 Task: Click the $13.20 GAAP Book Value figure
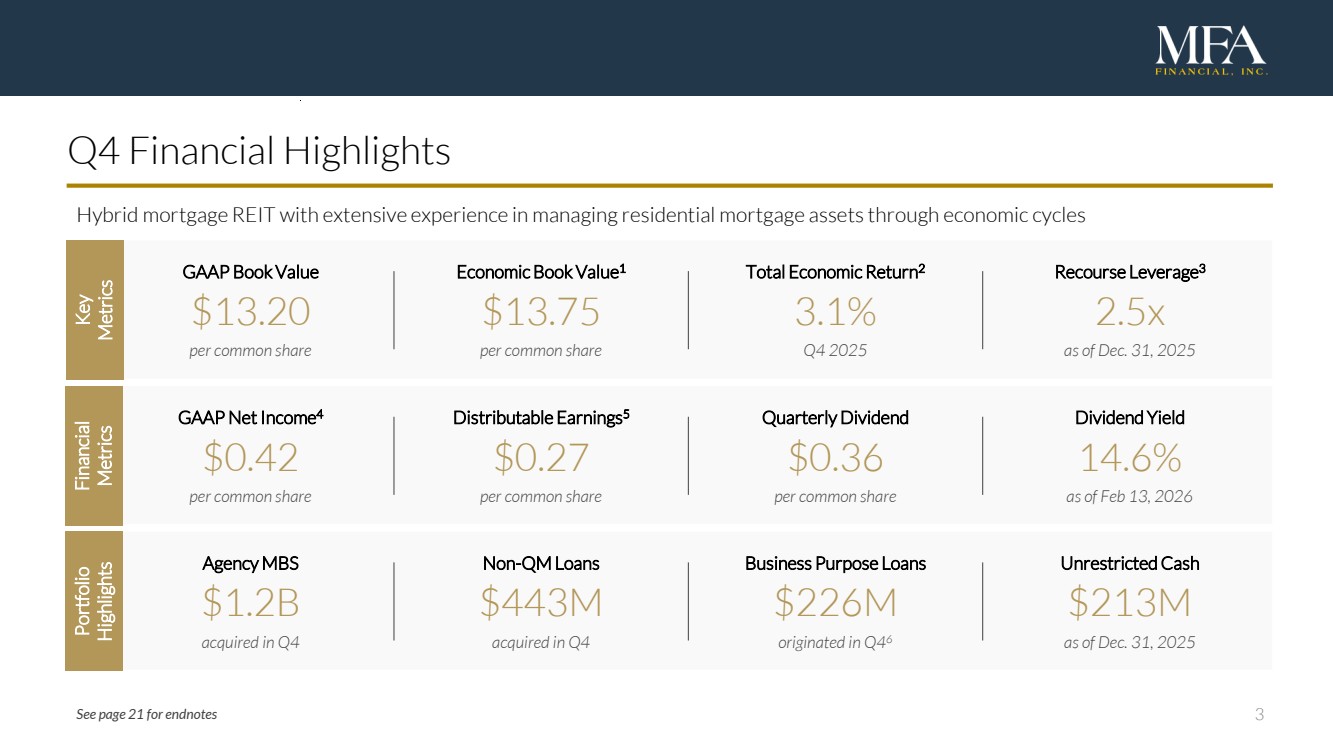tap(250, 313)
